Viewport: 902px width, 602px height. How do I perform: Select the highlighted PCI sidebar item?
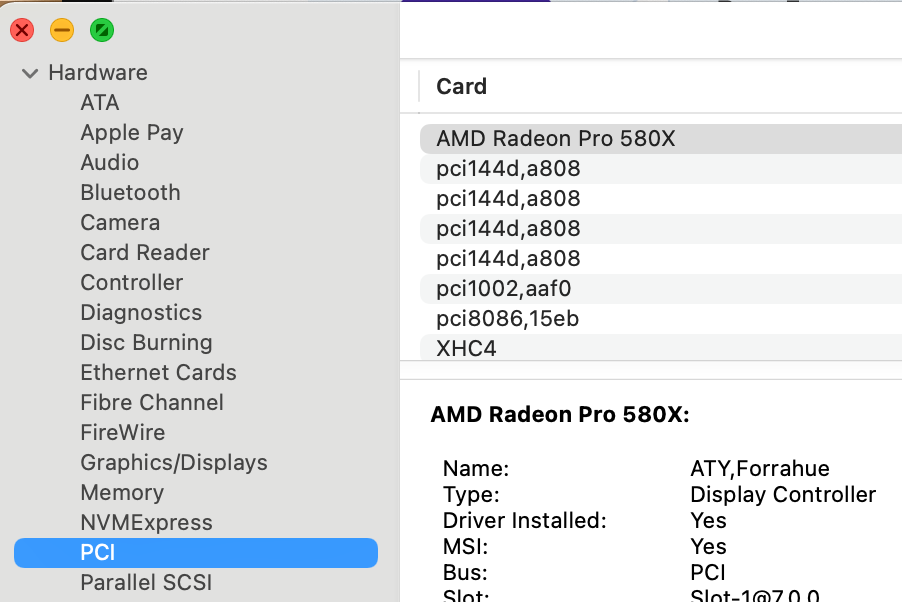pos(98,552)
